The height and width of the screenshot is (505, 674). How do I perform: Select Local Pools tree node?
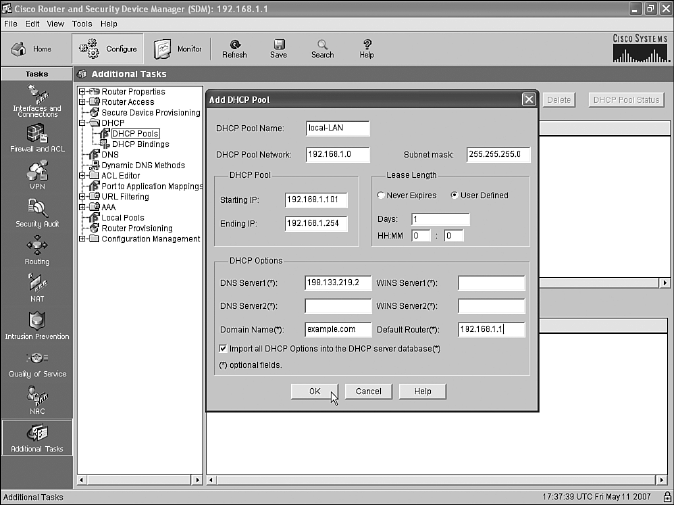coord(123,218)
